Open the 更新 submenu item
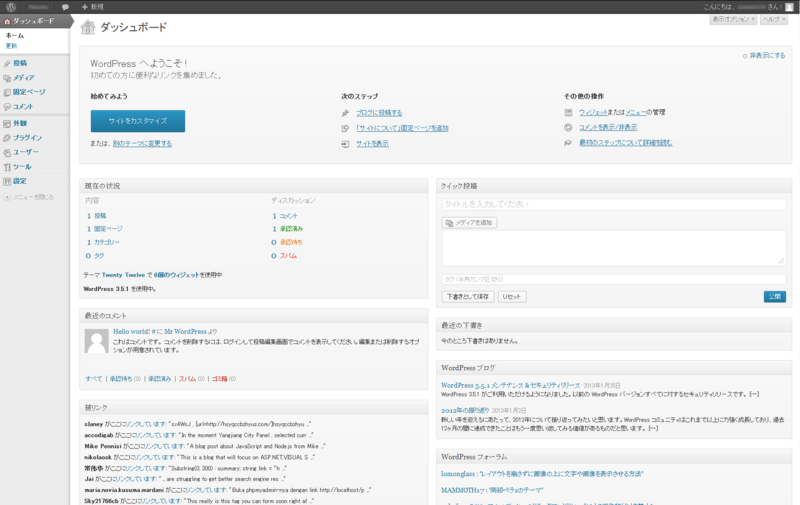This screenshot has width=800, height=505. coord(11,45)
